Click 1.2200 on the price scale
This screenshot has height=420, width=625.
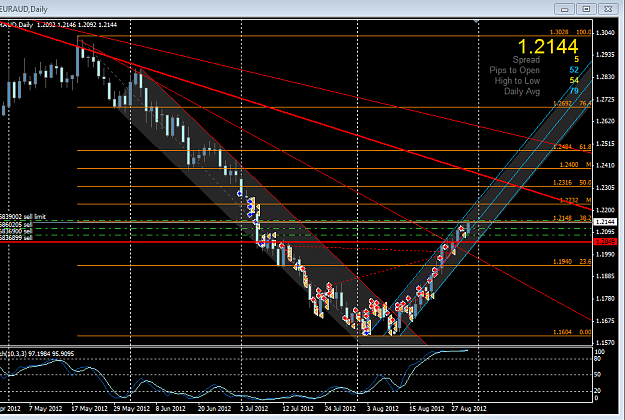(x=605, y=210)
